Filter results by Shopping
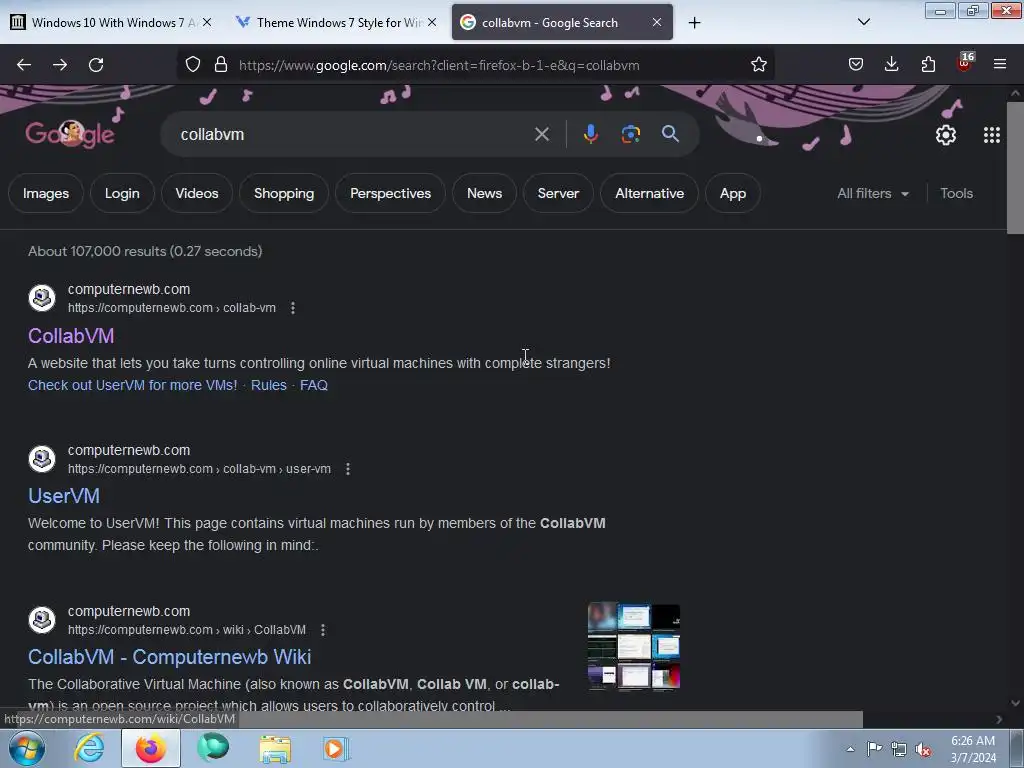Viewport: 1024px width, 768px height. (283, 193)
